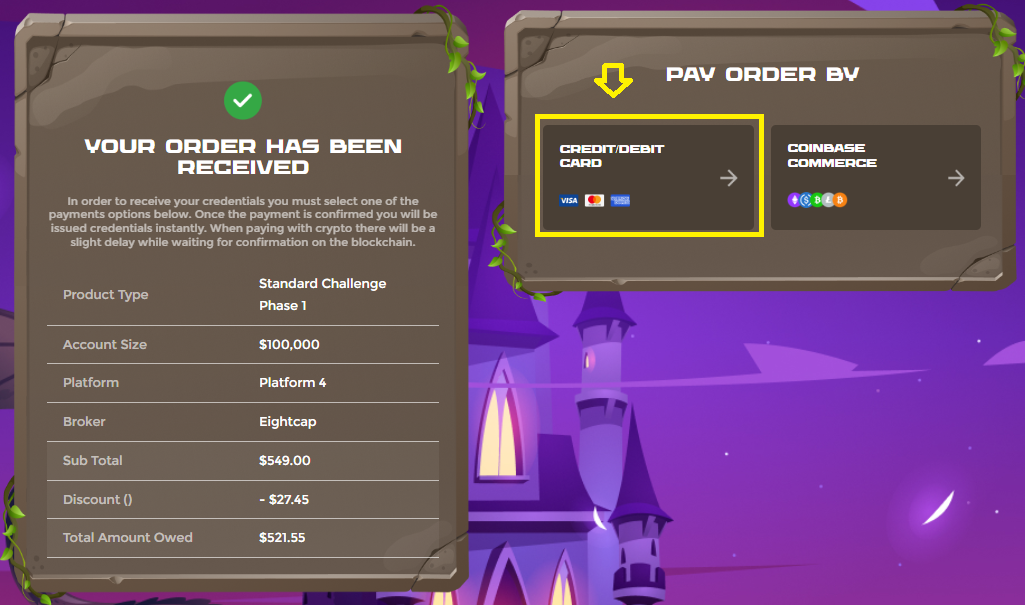Choose Credit/Debit Card payment option
The image size is (1025, 605).
pyautogui.click(x=648, y=176)
